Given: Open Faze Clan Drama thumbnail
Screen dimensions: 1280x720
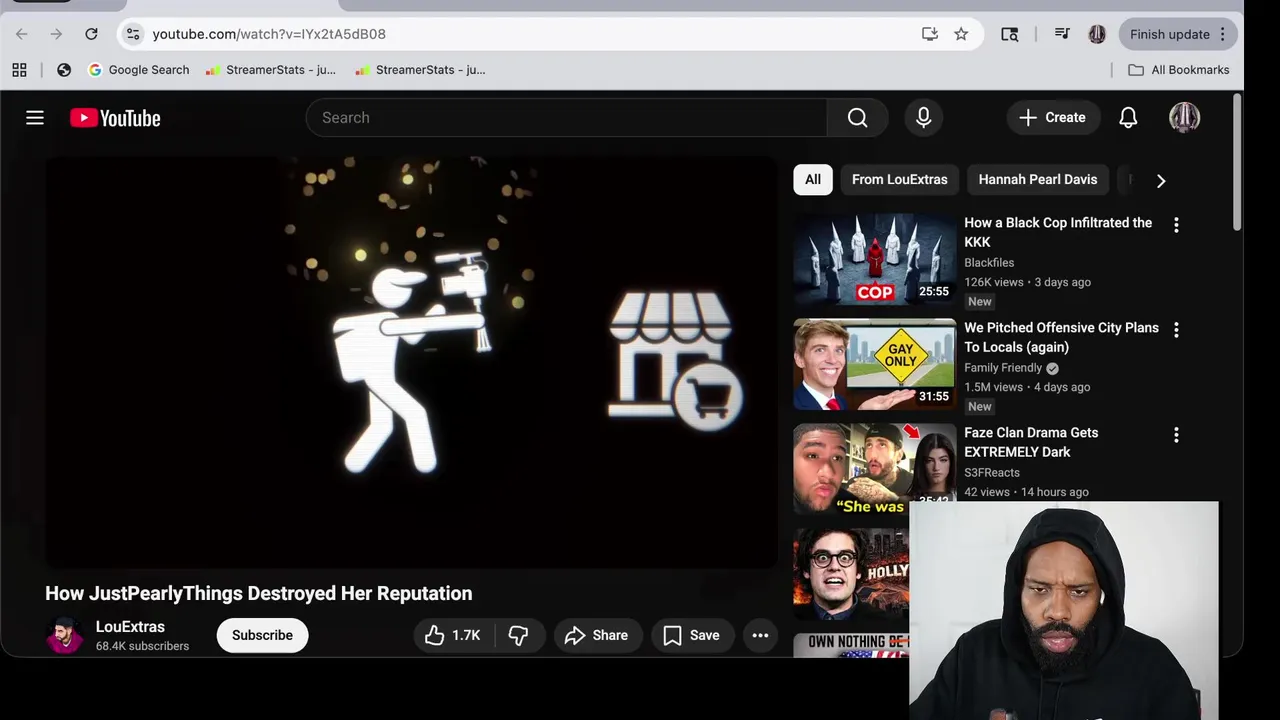Looking at the screenshot, I should click(875, 469).
